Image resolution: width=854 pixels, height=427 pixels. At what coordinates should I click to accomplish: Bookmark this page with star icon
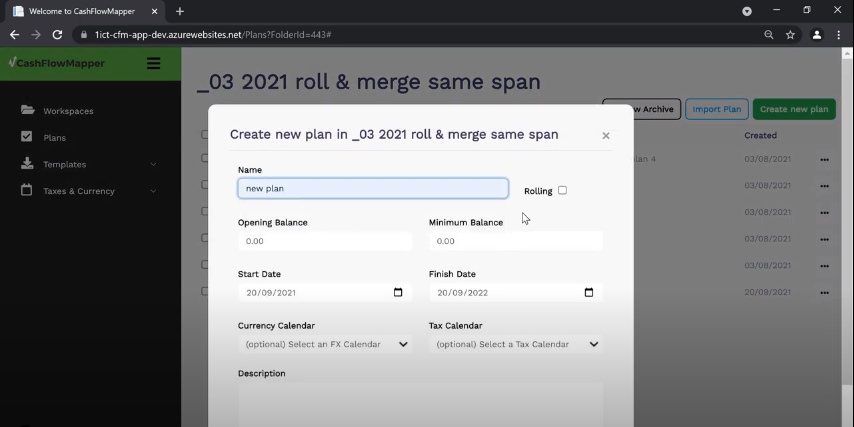tap(790, 35)
